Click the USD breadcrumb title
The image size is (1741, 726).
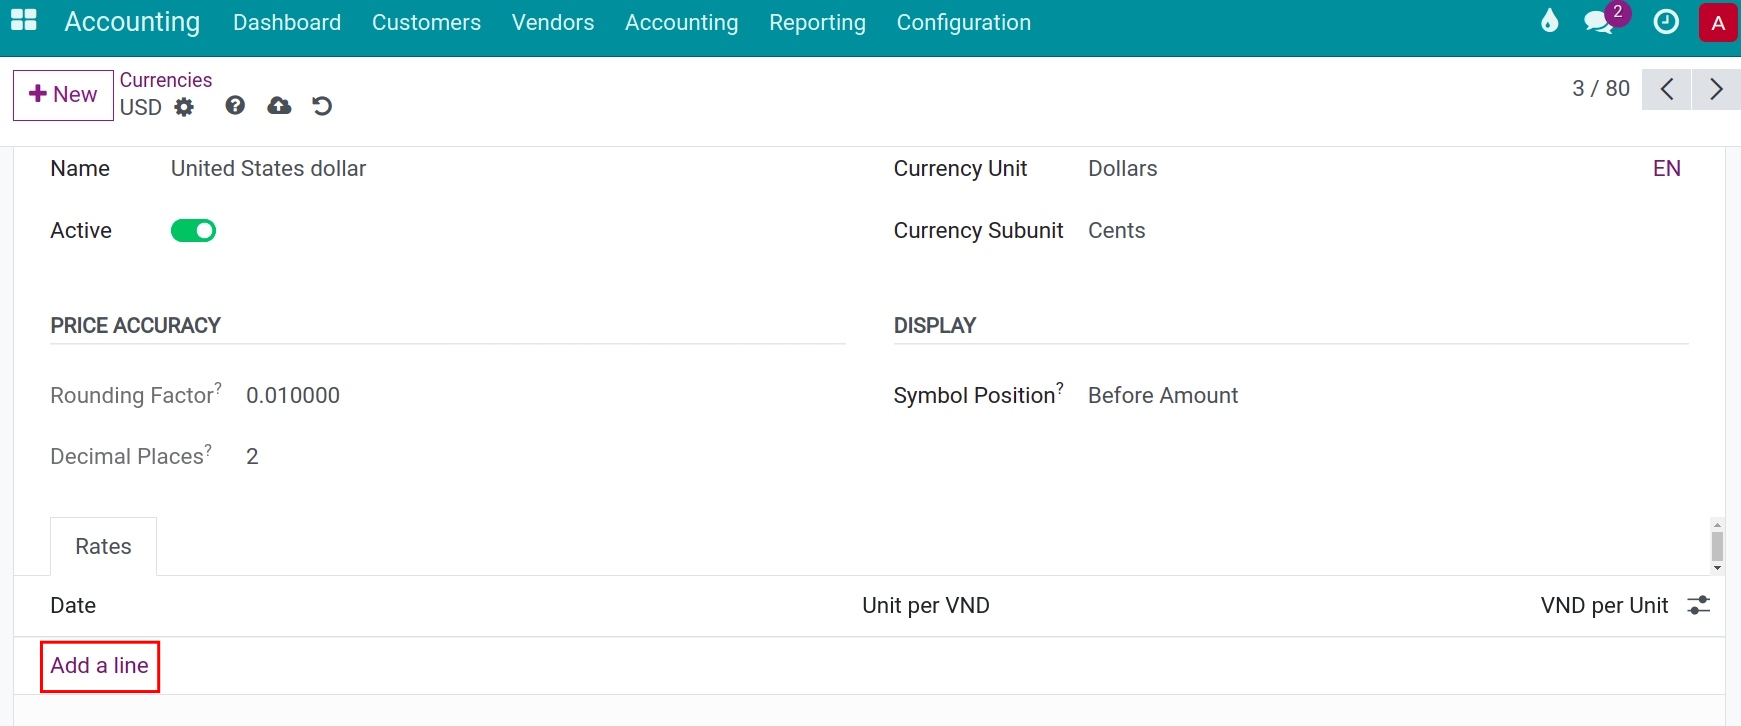[140, 107]
